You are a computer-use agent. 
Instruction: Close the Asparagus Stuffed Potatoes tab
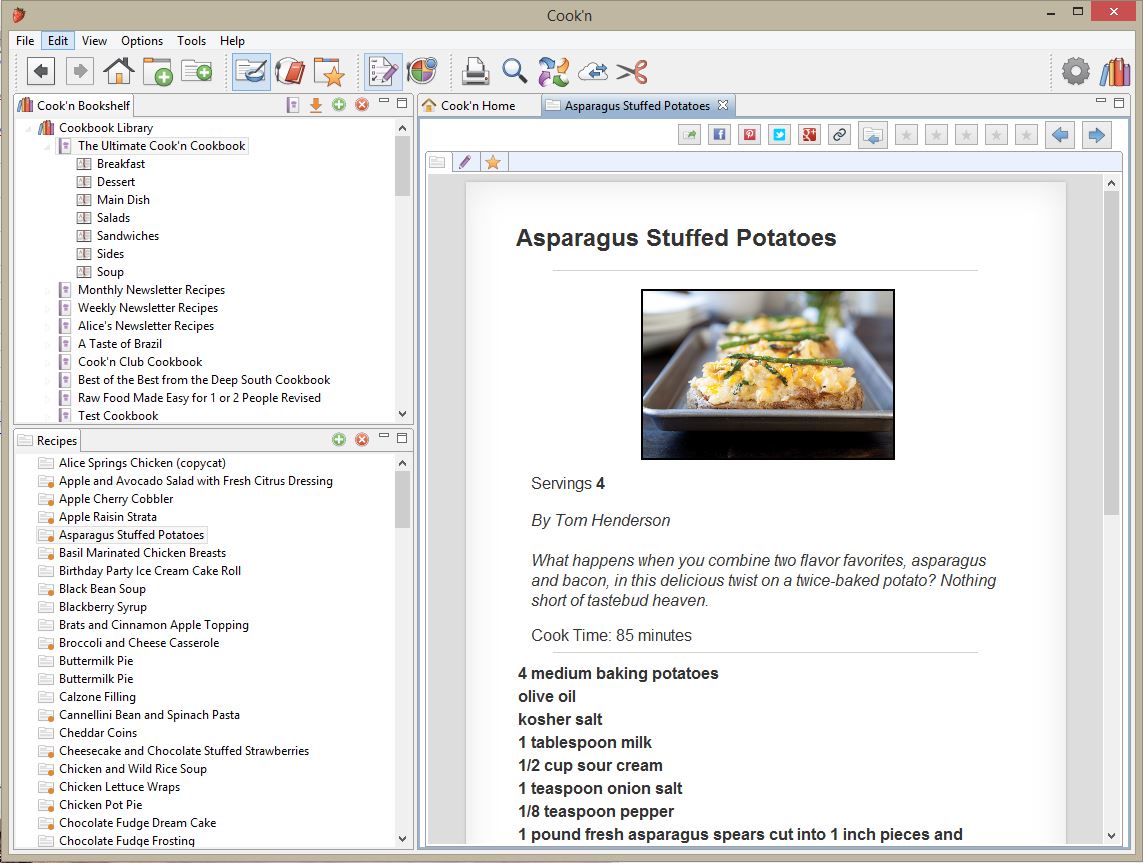[722, 105]
